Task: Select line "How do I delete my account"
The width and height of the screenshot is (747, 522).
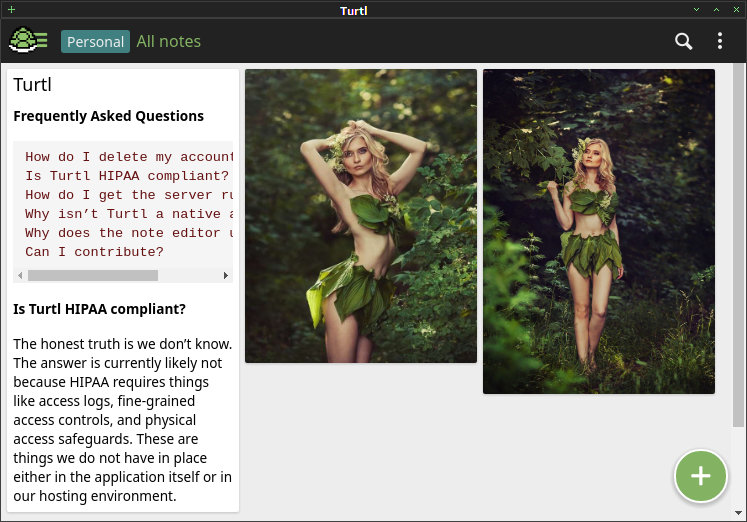Action: [x=129, y=157]
